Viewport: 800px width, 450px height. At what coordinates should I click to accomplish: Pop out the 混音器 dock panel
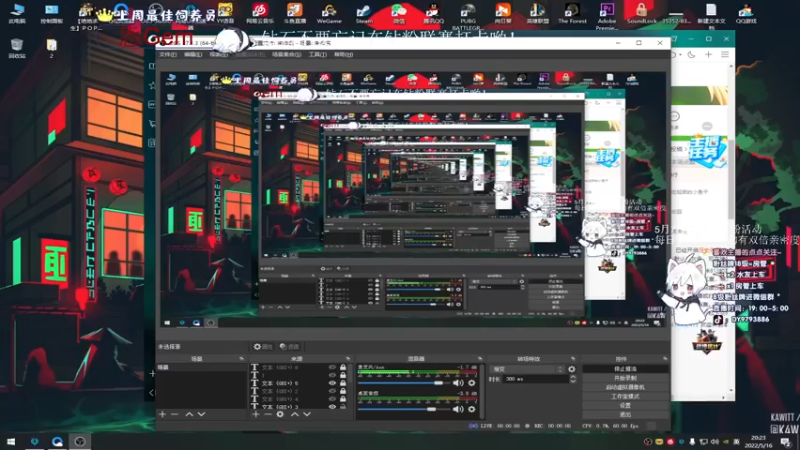(x=480, y=359)
